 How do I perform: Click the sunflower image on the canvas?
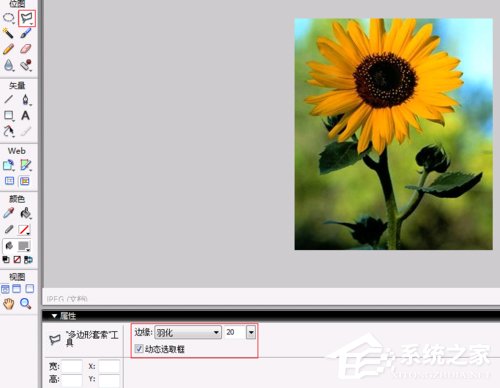393,134
